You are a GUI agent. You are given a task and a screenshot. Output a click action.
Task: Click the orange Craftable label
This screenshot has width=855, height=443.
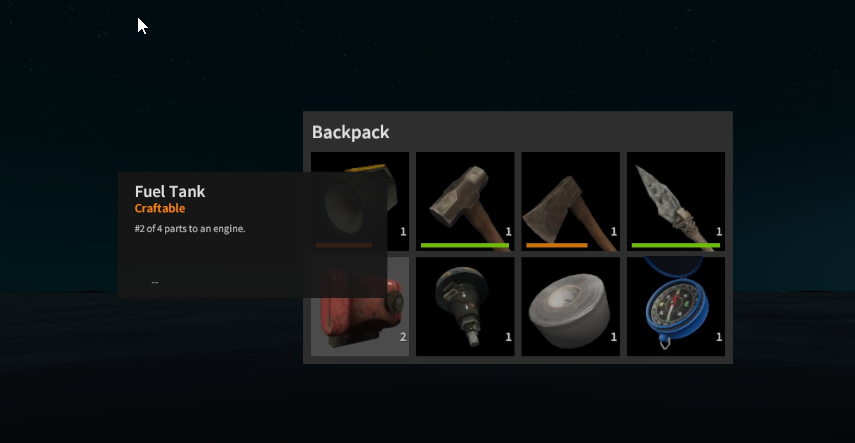click(160, 208)
